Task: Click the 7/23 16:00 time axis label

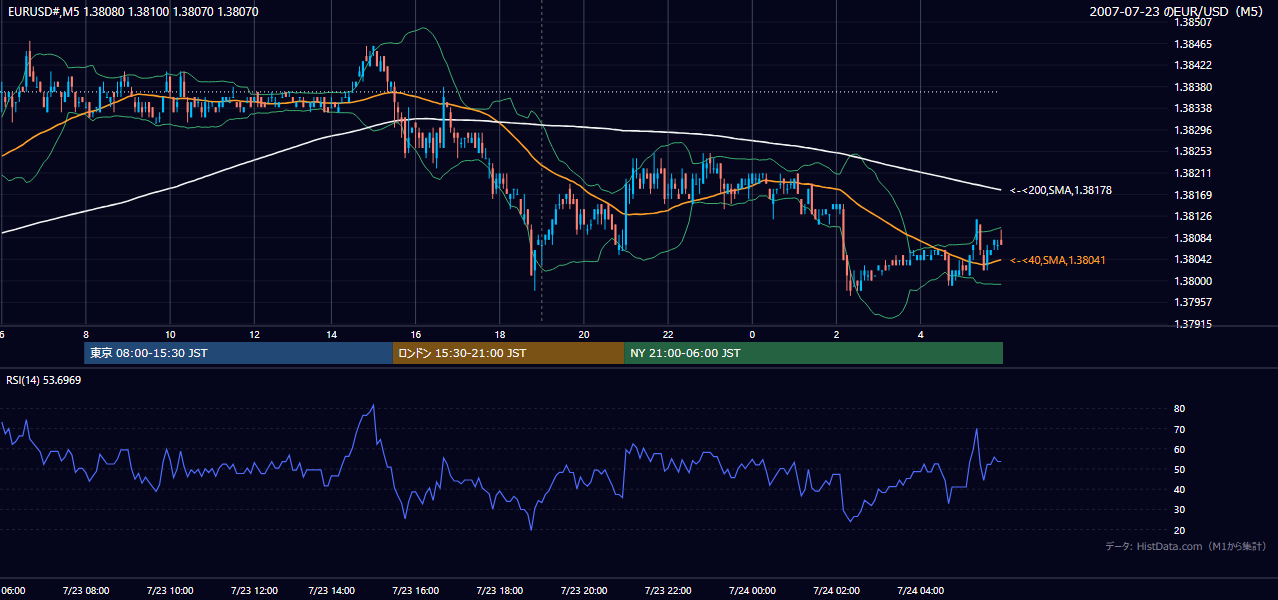Action: [415, 591]
